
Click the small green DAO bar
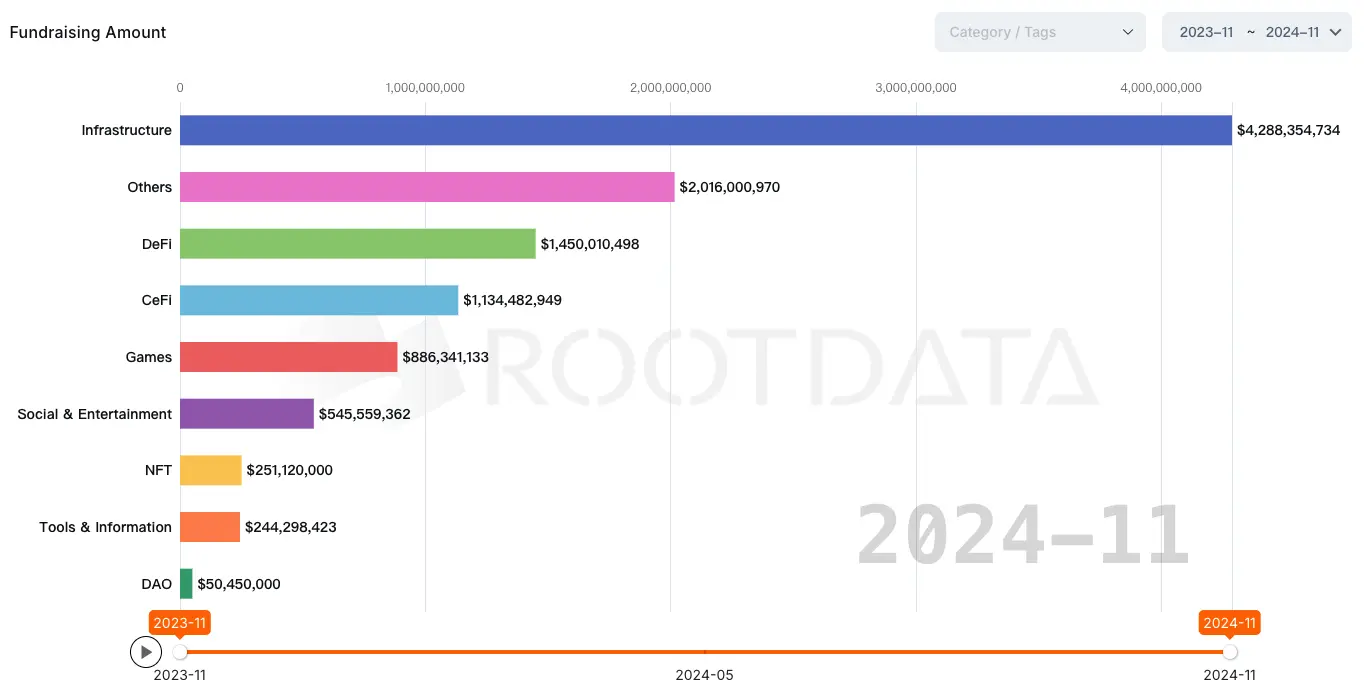point(186,584)
